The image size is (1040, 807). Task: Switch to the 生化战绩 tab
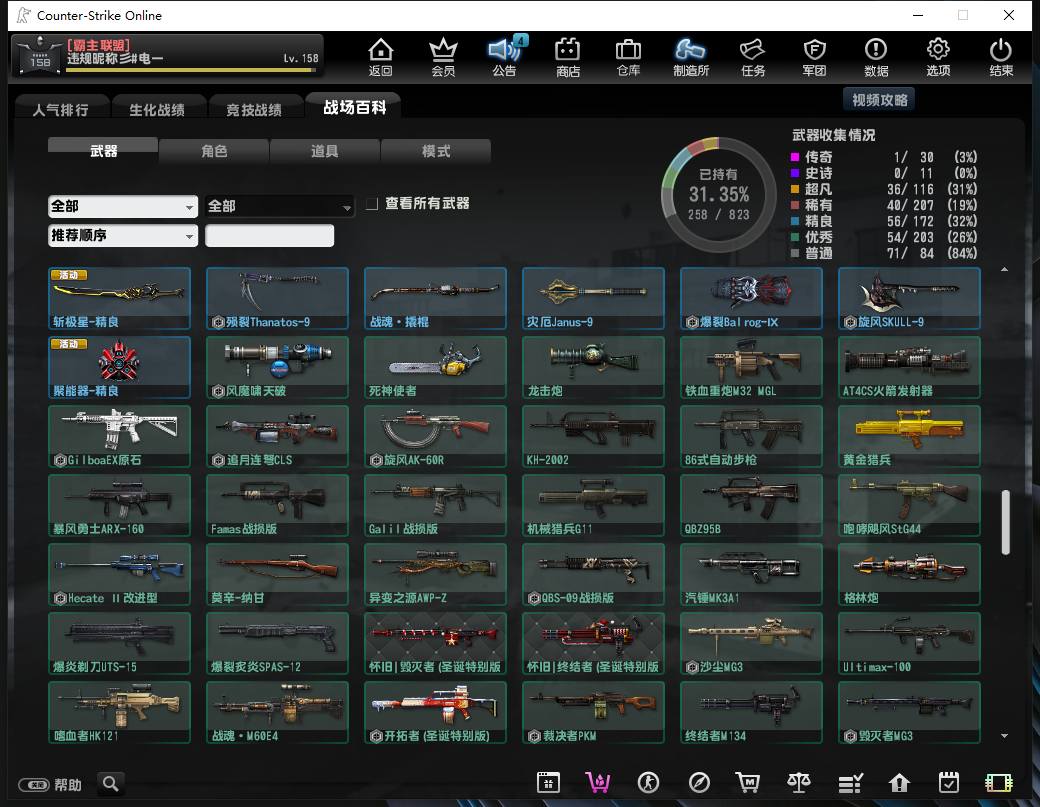157,109
